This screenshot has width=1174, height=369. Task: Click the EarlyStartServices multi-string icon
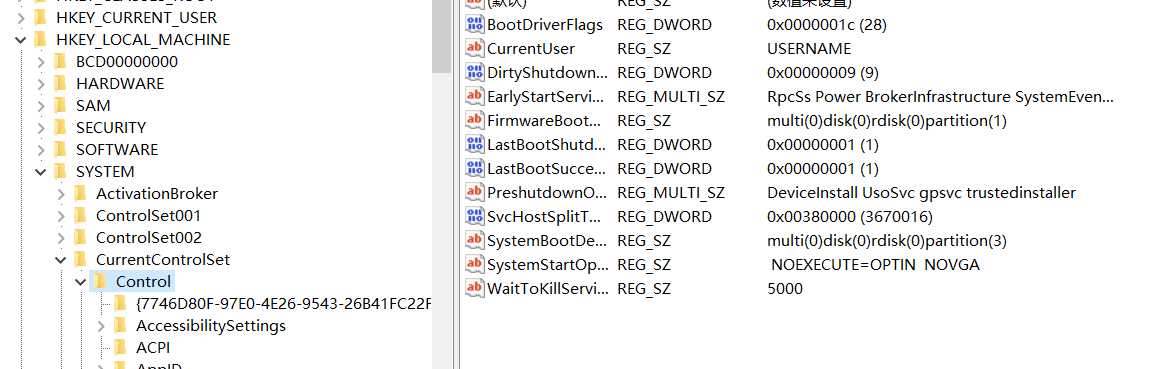[x=475, y=97]
